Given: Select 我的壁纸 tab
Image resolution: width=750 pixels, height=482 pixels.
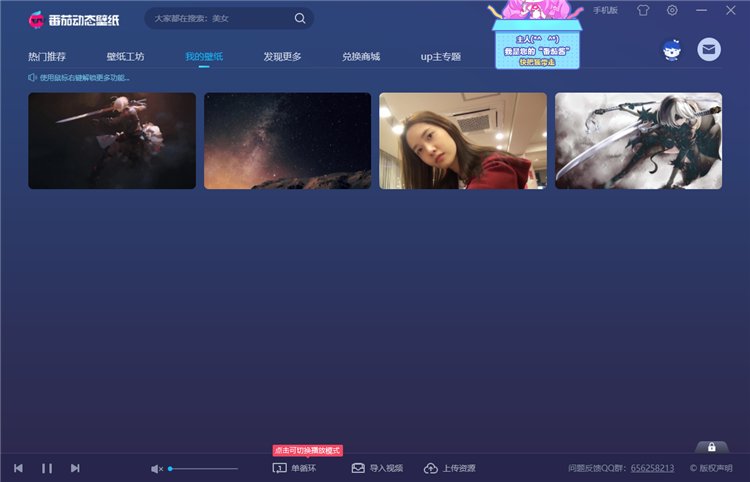Looking at the screenshot, I should pyautogui.click(x=204, y=56).
